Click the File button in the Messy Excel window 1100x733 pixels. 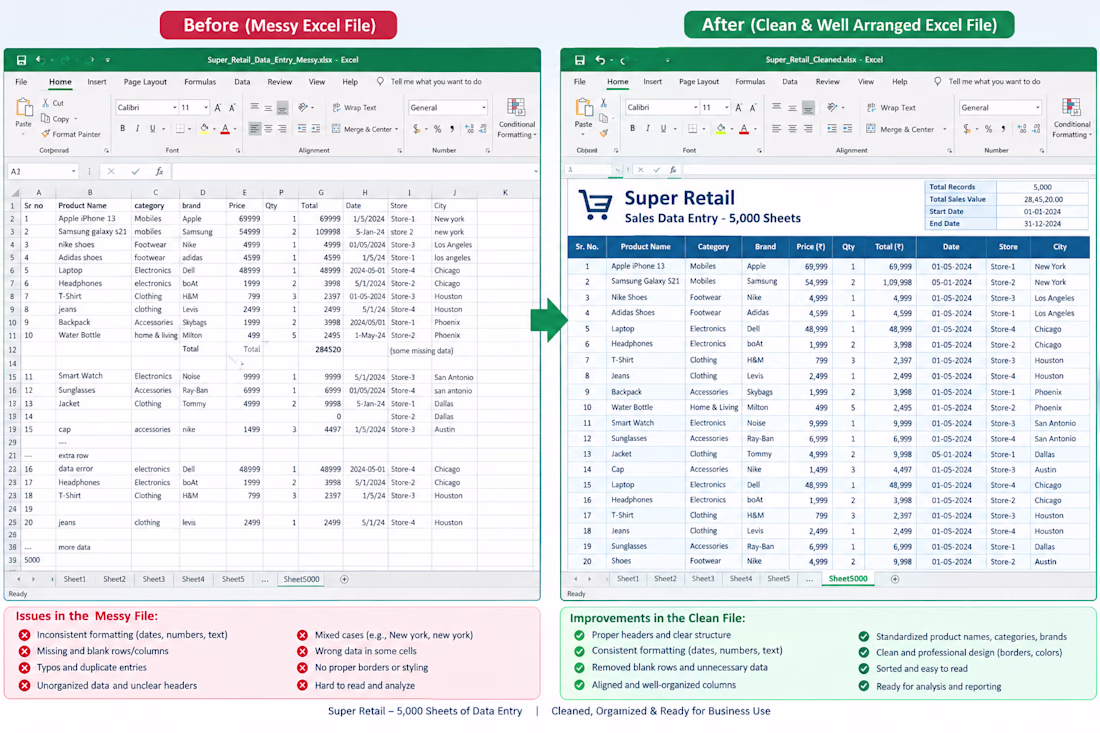(x=22, y=82)
